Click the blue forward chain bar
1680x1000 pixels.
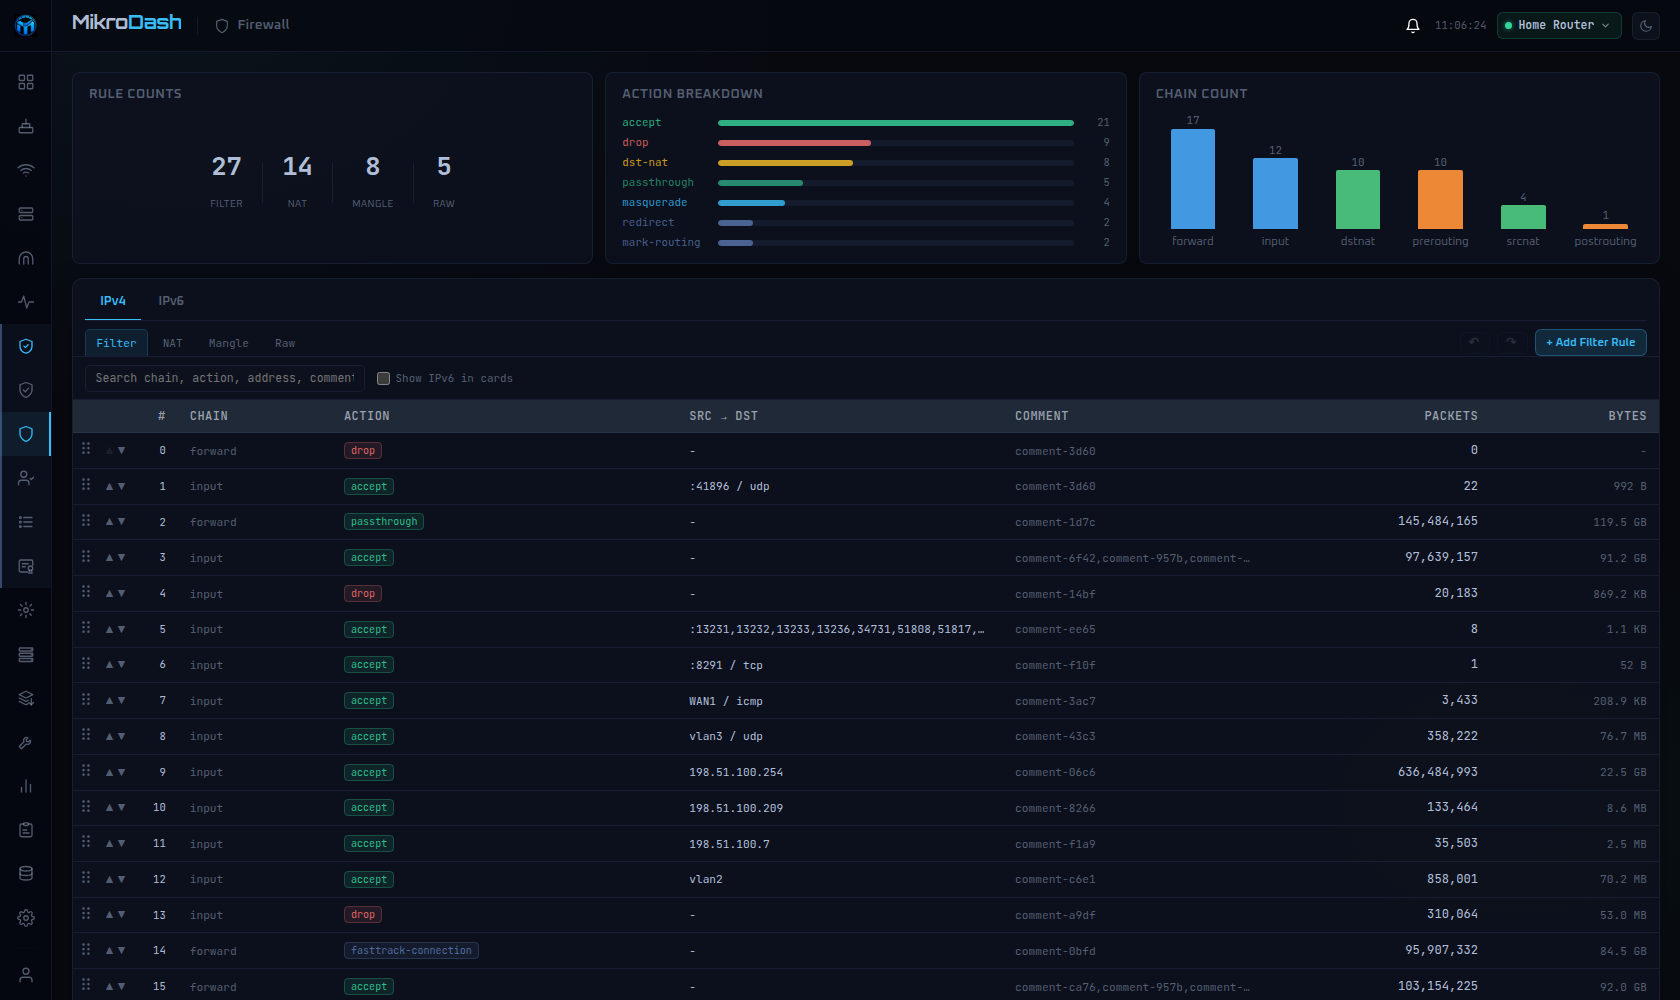[x=1193, y=179]
